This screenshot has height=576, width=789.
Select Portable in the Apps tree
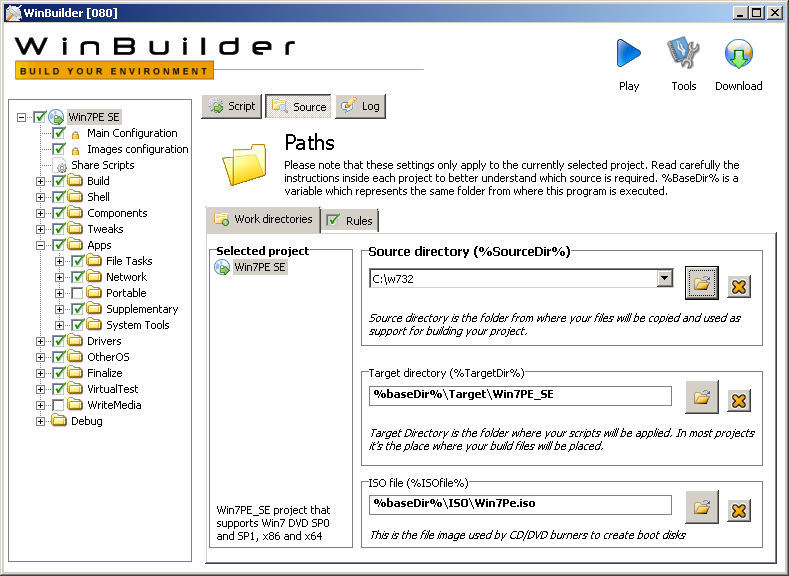pyautogui.click(x=126, y=293)
